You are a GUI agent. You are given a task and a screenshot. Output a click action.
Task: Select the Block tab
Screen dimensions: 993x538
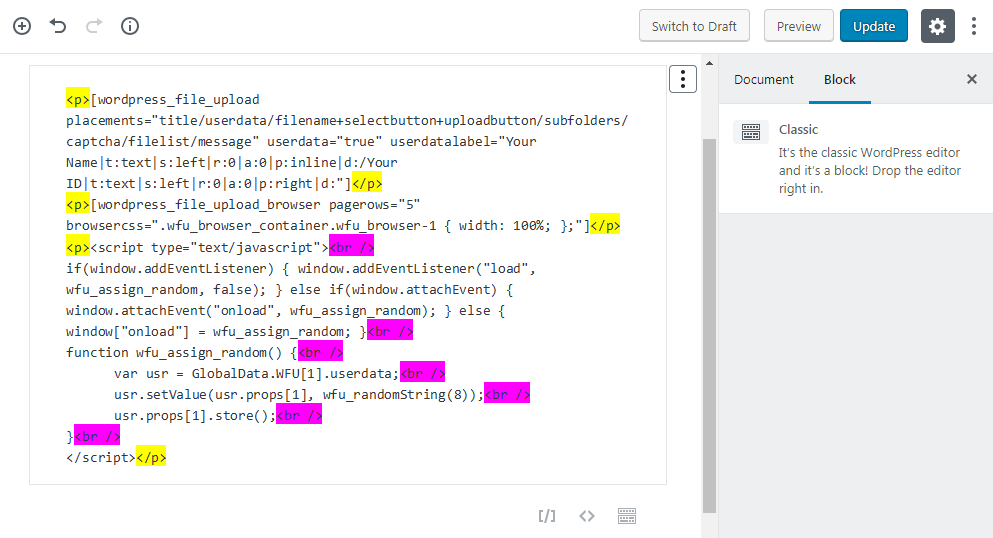pos(840,80)
